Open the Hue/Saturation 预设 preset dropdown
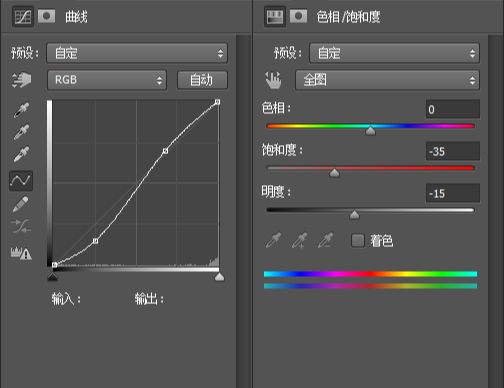The image size is (504, 388). click(395, 53)
